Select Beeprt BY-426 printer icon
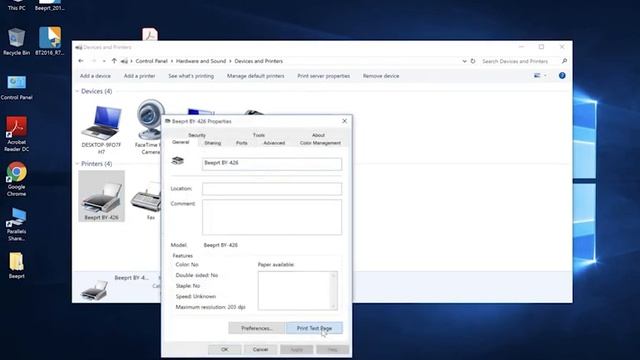Screen dimensions: 640x360 tap(101, 196)
